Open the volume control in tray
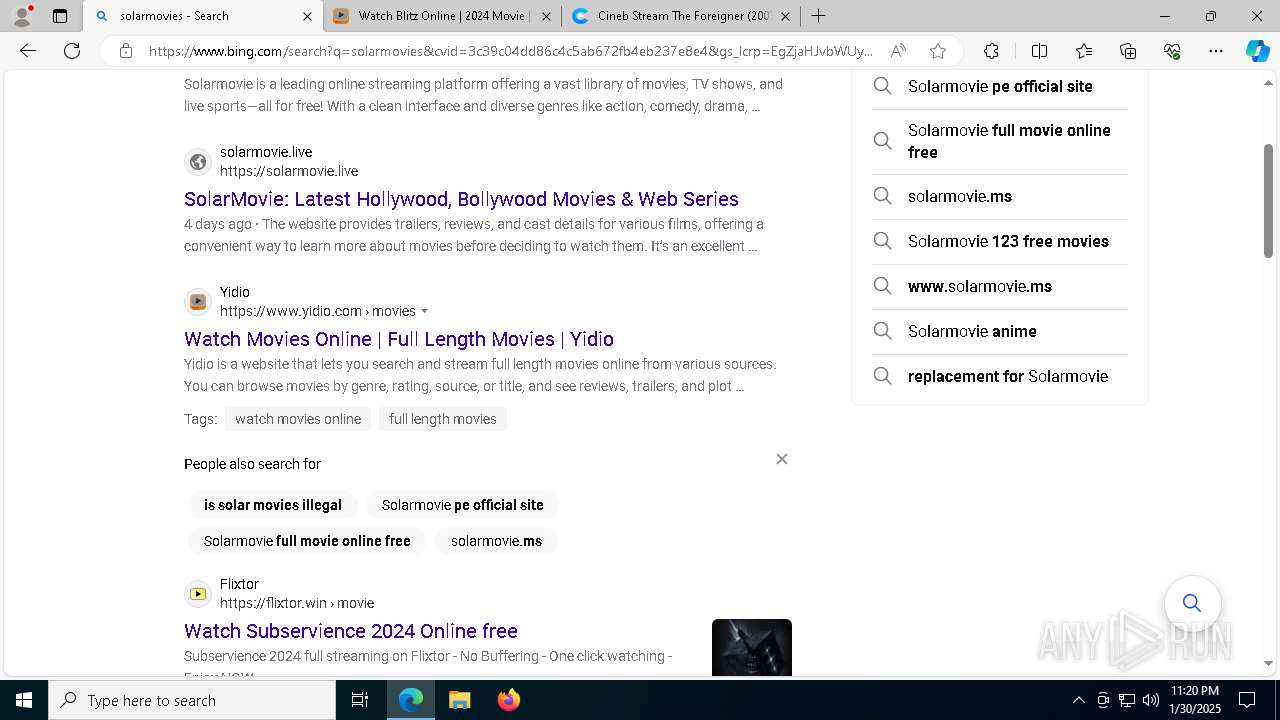 pos(1151,700)
